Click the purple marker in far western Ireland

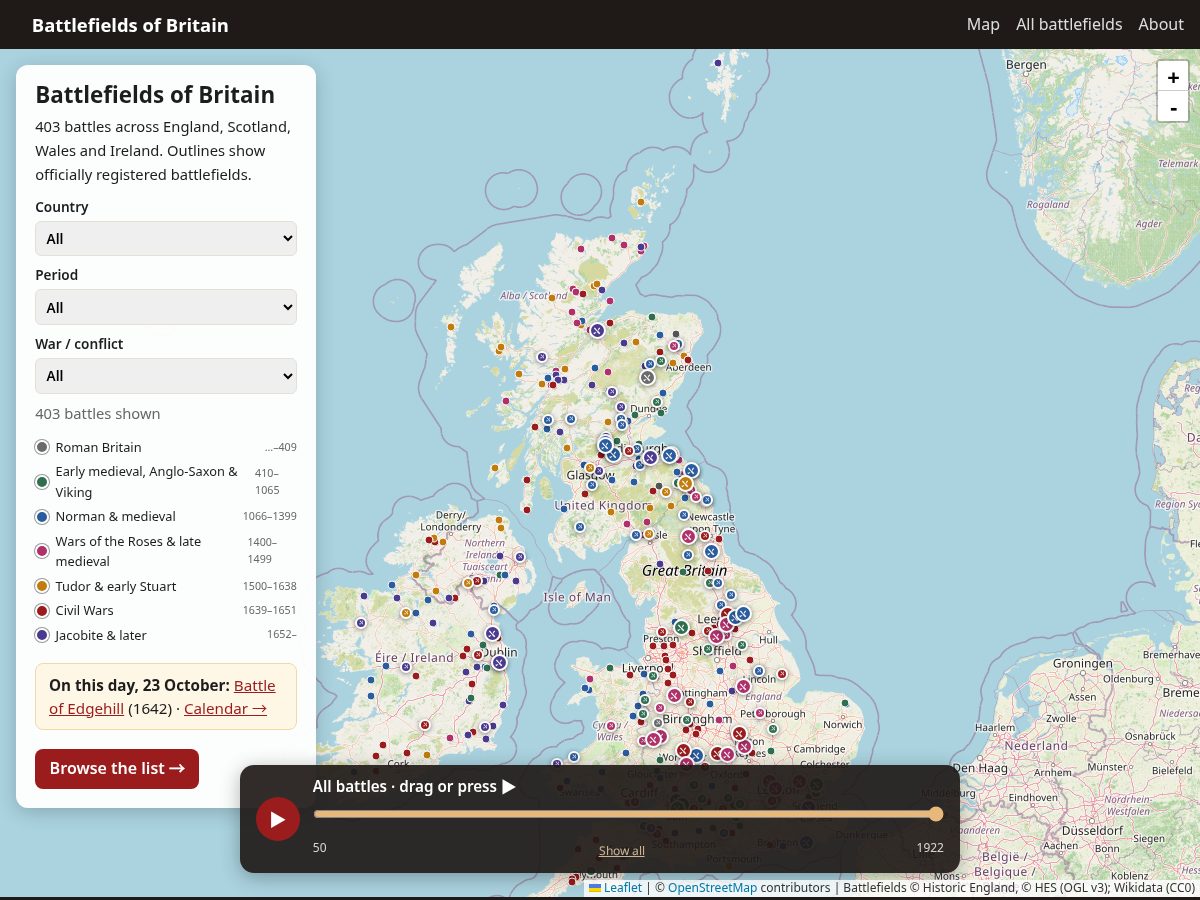click(x=361, y=623)
